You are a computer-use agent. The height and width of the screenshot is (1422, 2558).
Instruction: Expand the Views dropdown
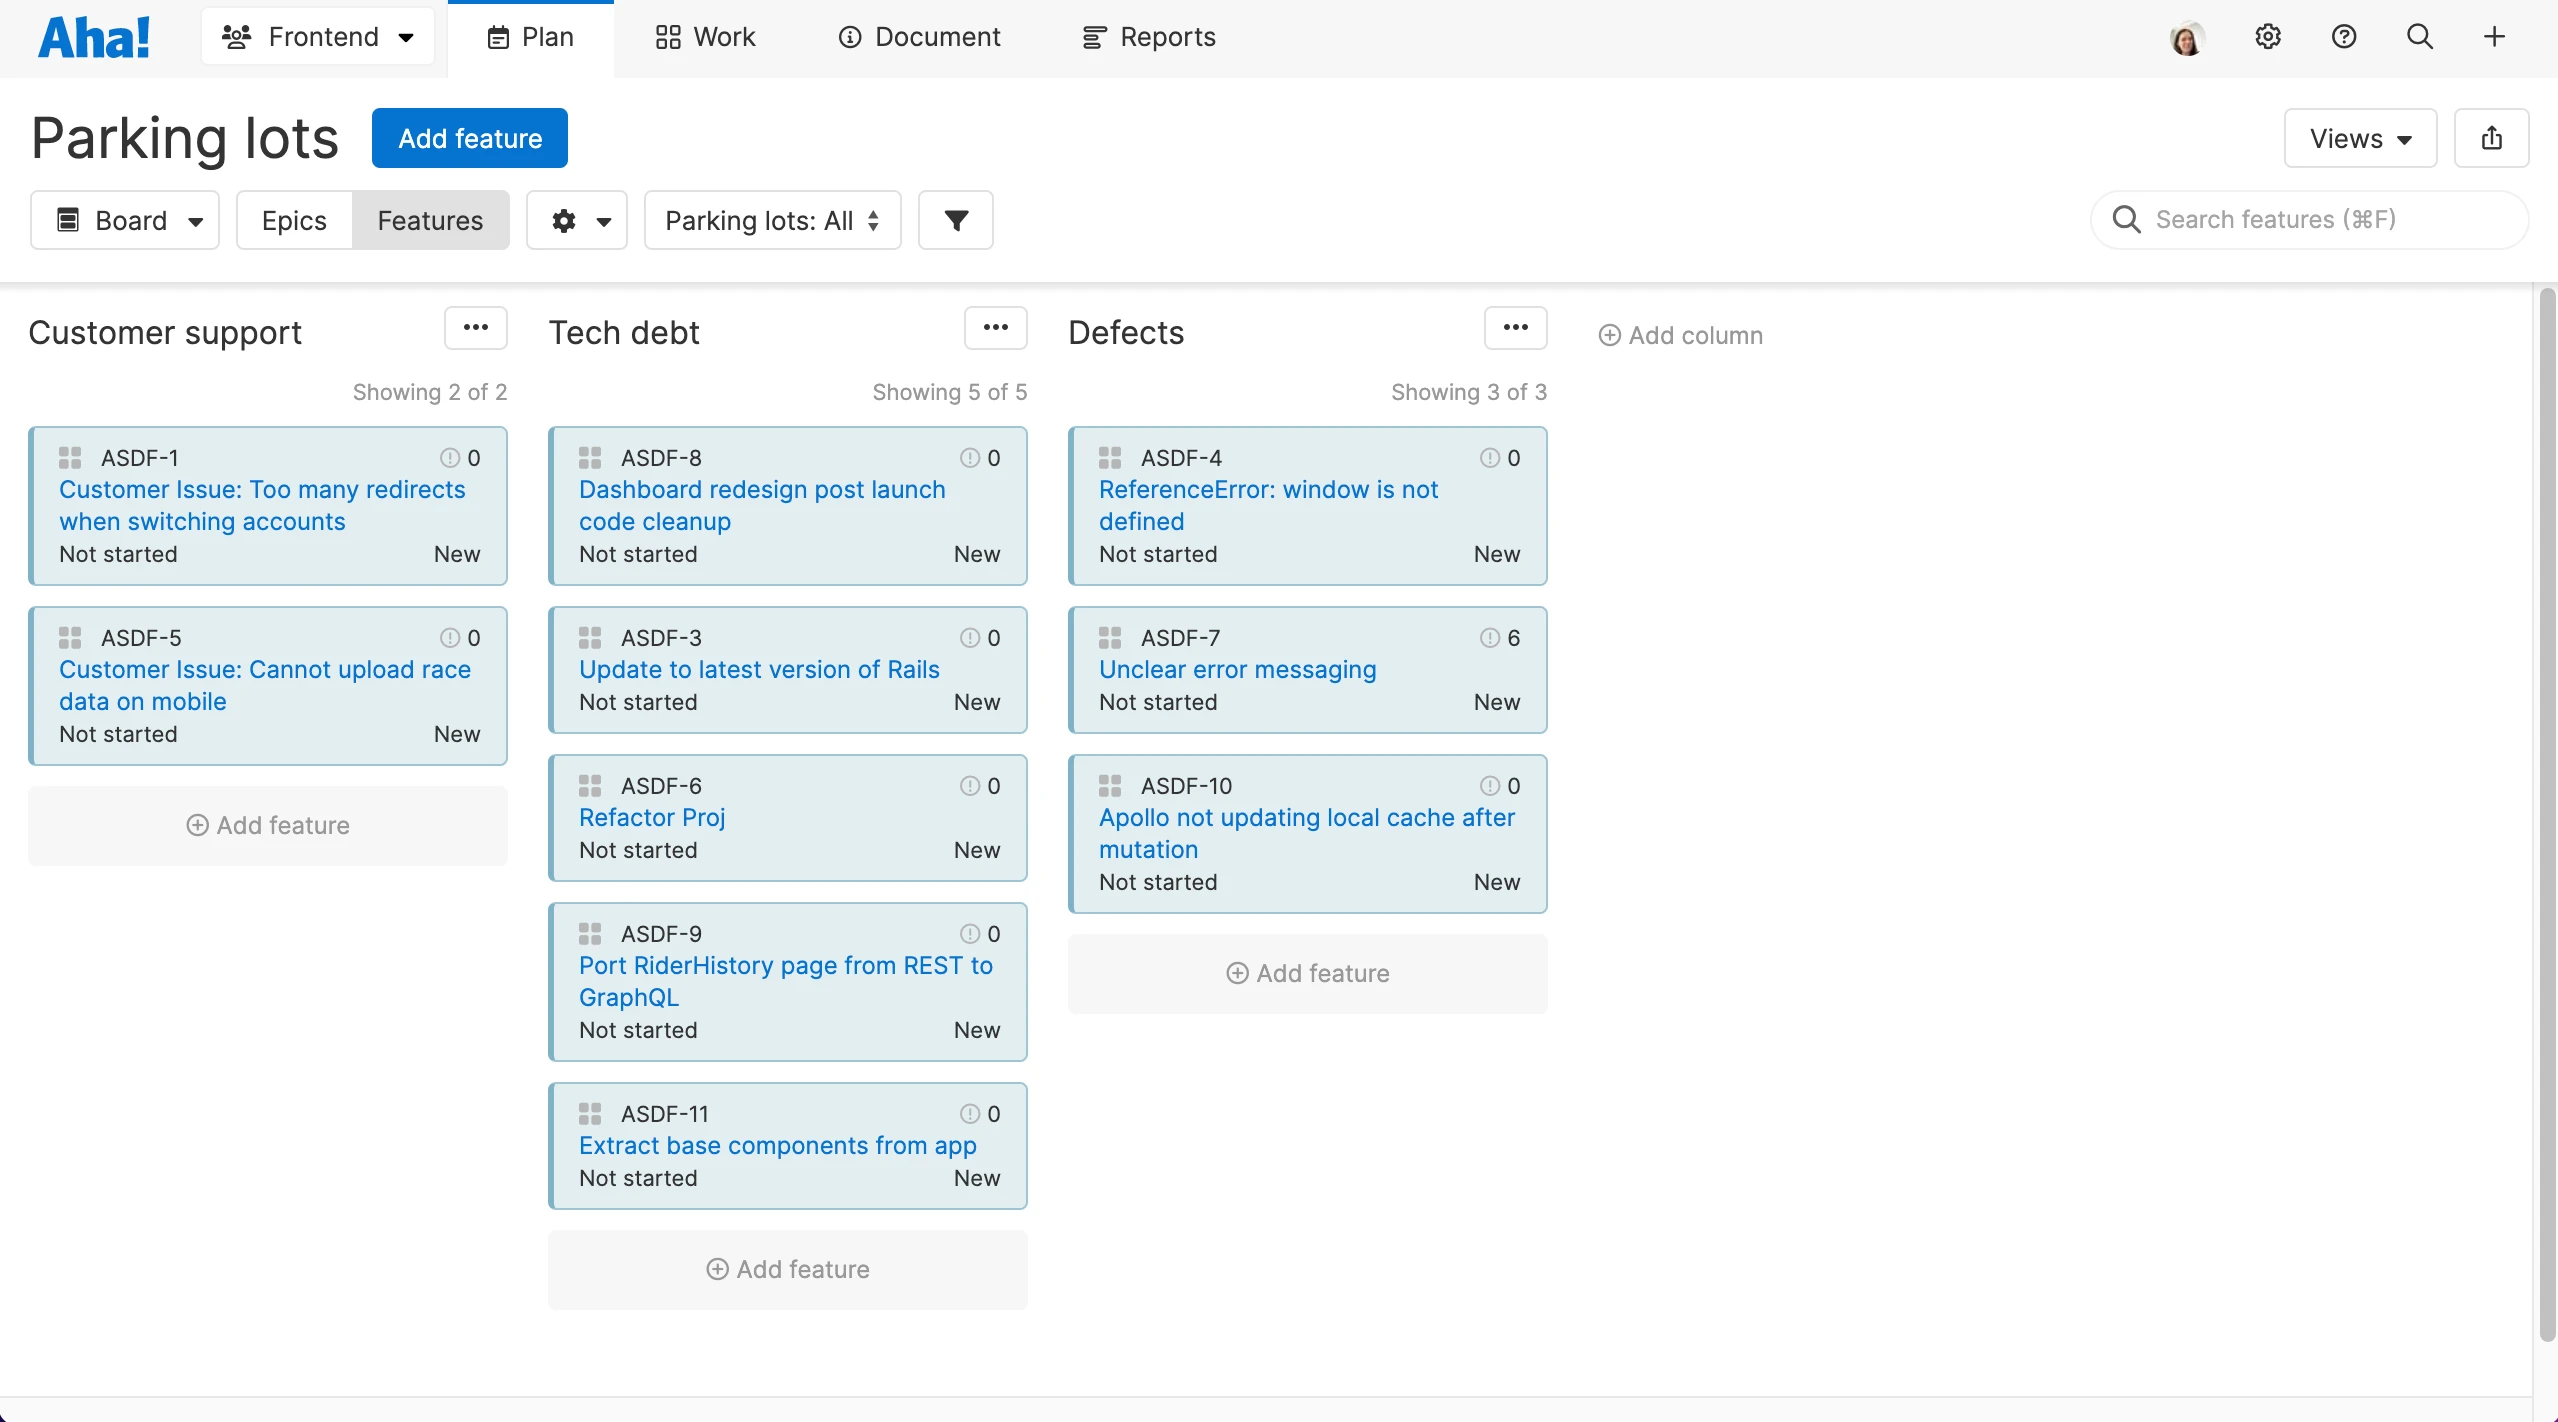pyautogui.click(x=2359, y=138)
